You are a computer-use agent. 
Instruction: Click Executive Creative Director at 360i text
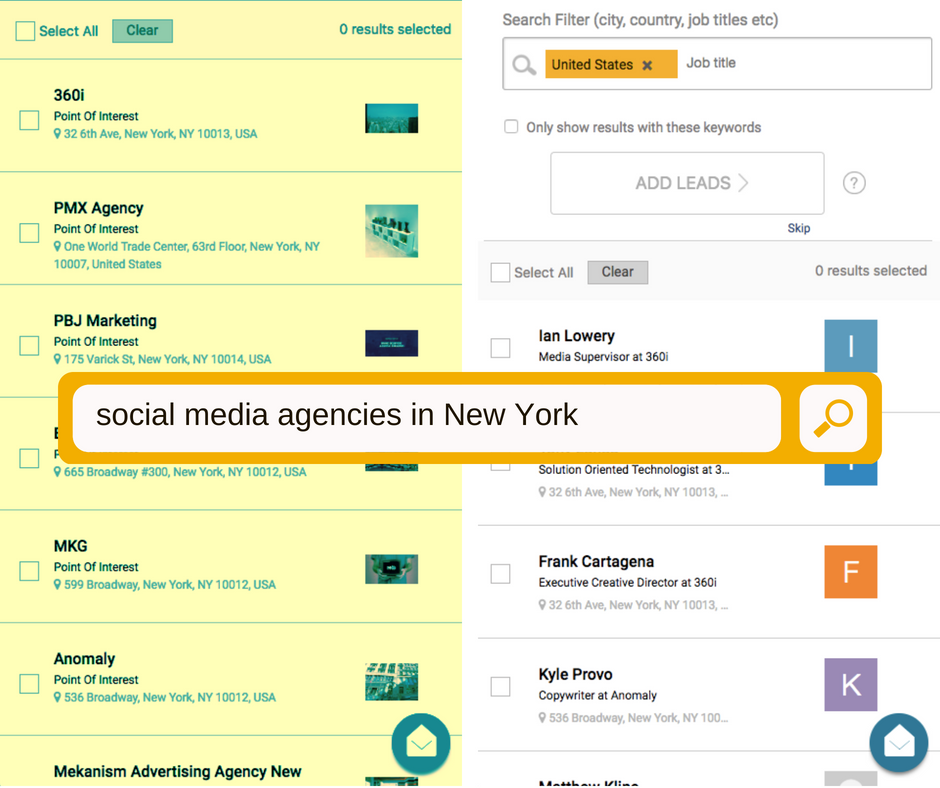point(627,582)
